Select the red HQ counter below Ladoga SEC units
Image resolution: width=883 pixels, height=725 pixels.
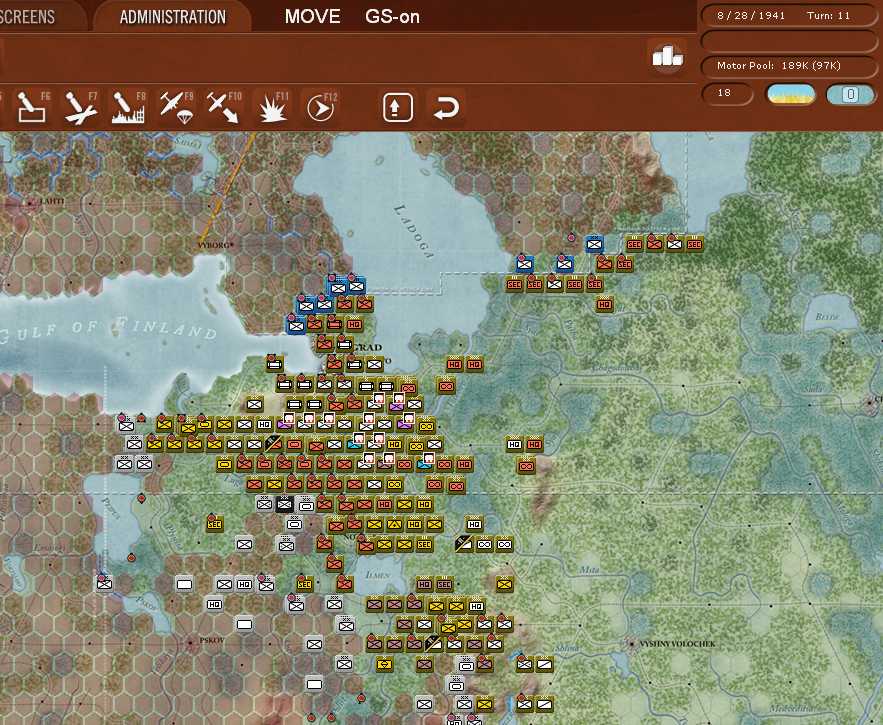[604, 304]
